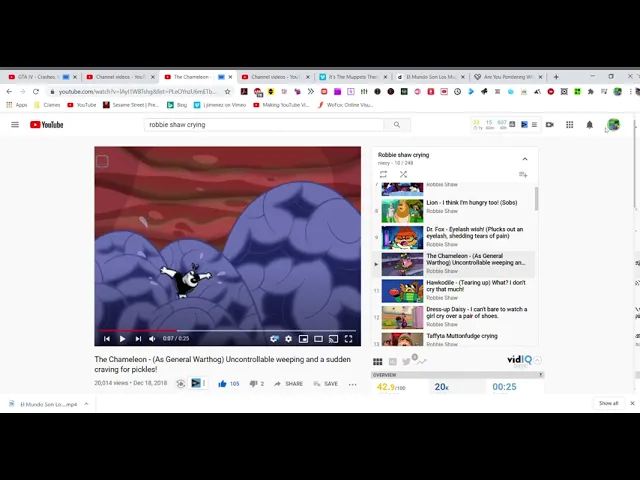
Task: Open the account avatar menu
Action: click(613, 124)
